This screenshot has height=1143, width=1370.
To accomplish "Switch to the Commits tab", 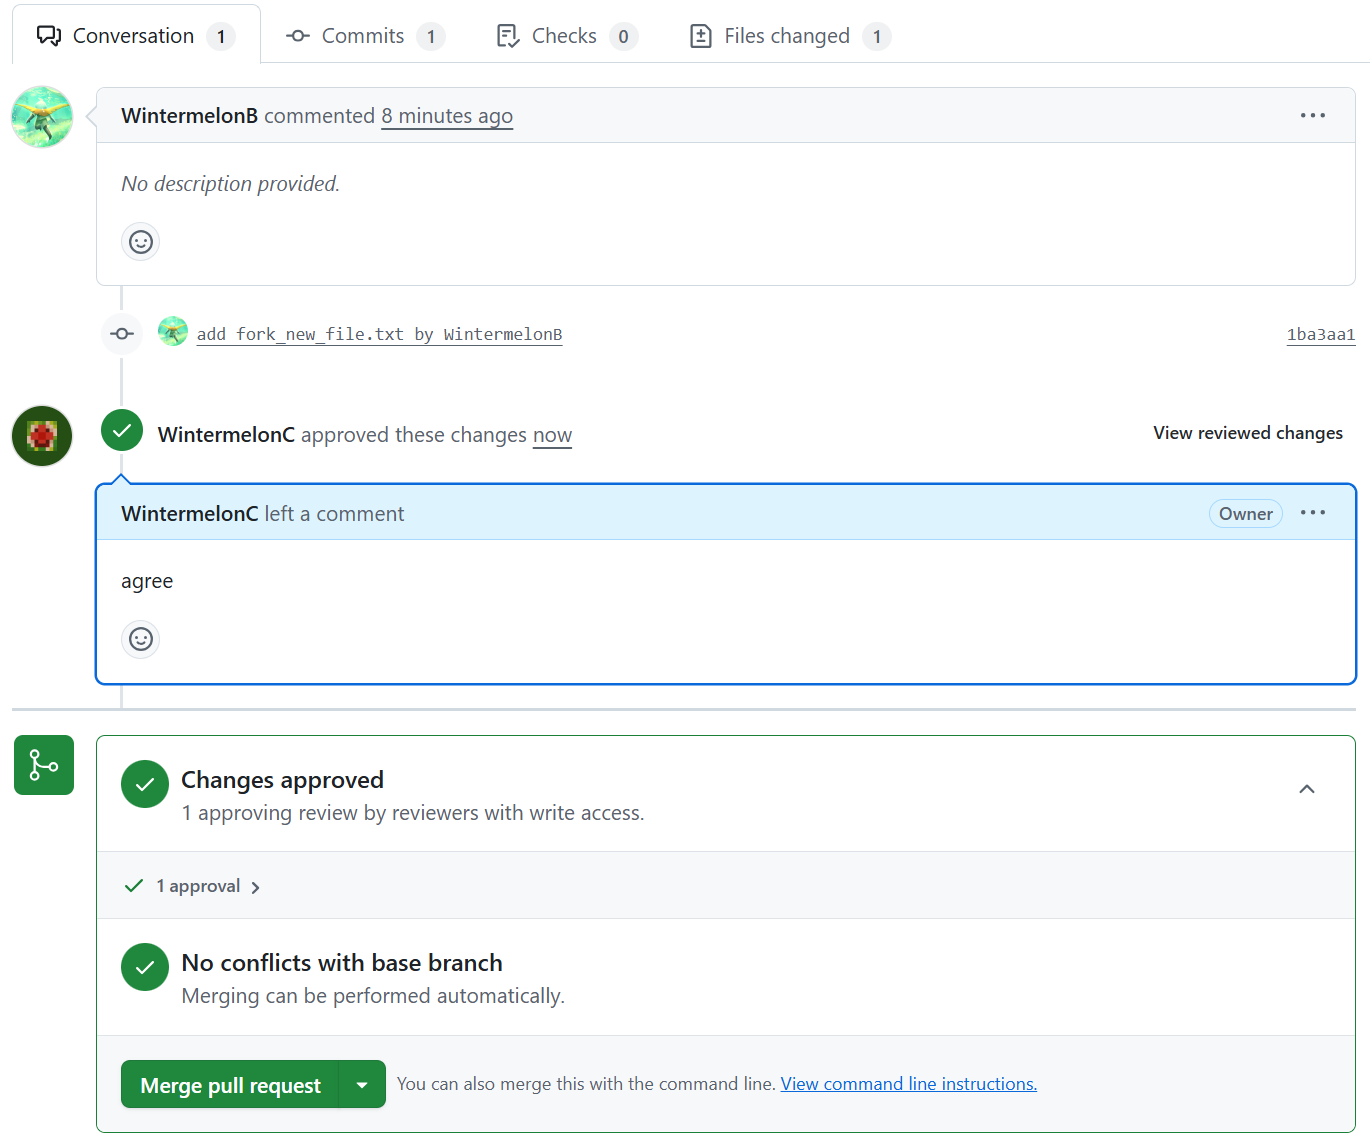I will pos(363,36).
